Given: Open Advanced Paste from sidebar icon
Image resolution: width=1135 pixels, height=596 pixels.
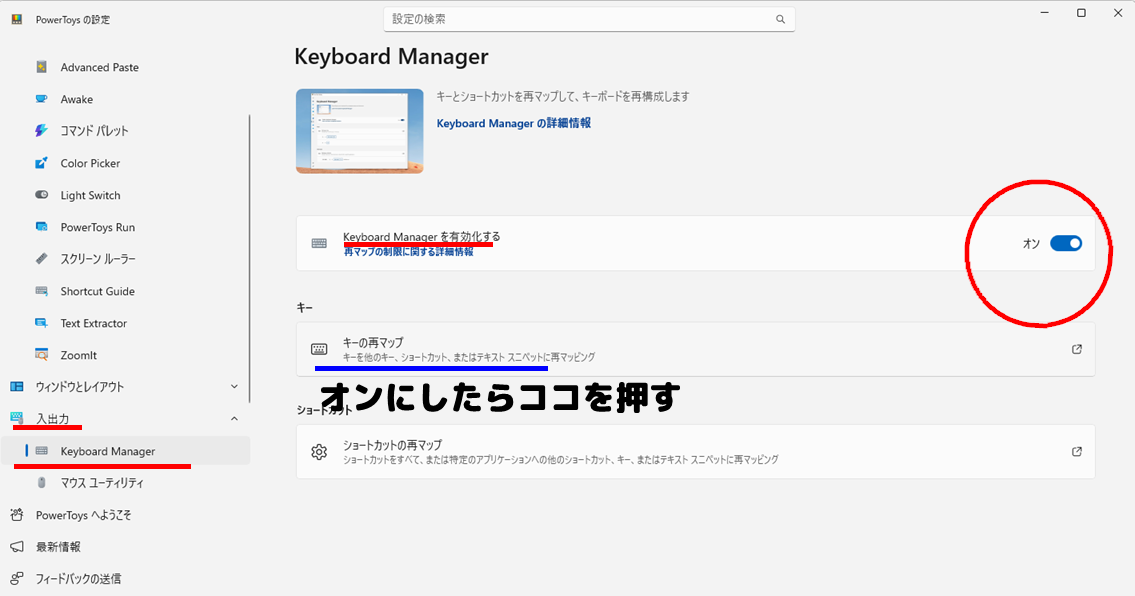Looking at the screenshot, I should (42, 67).
